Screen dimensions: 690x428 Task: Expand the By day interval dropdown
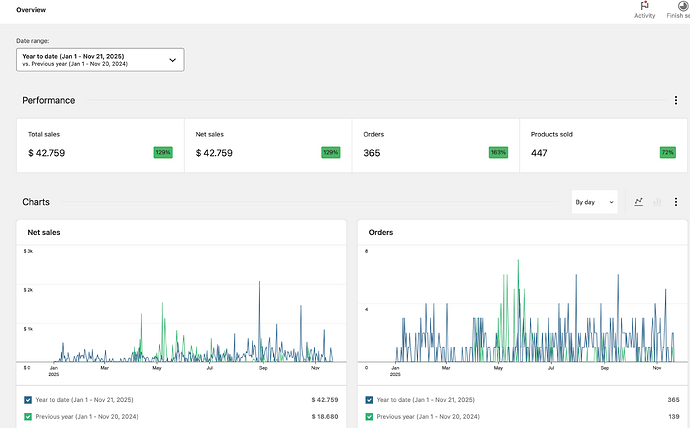(x=594, y=202)
